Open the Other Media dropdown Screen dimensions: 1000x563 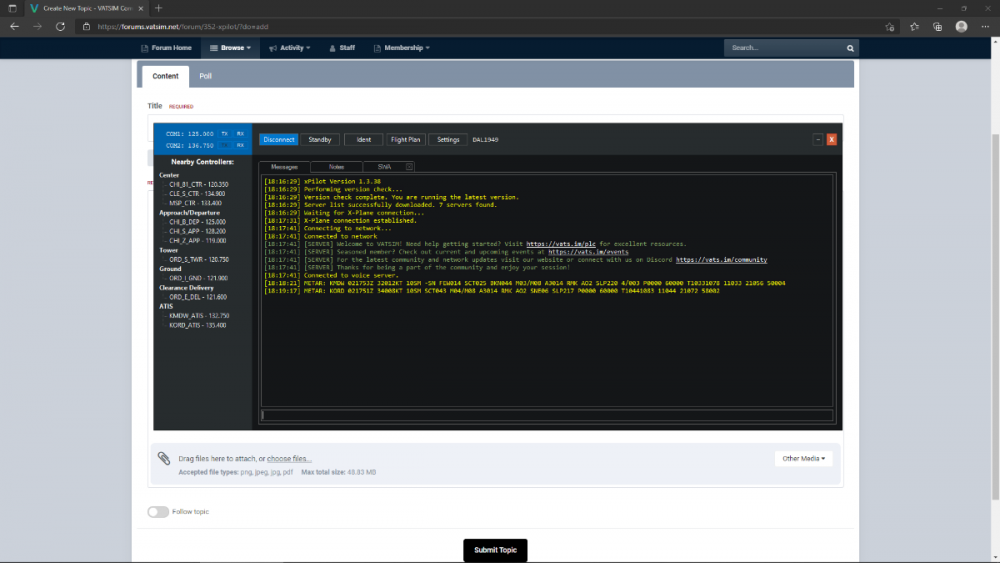tap(804, 458)
